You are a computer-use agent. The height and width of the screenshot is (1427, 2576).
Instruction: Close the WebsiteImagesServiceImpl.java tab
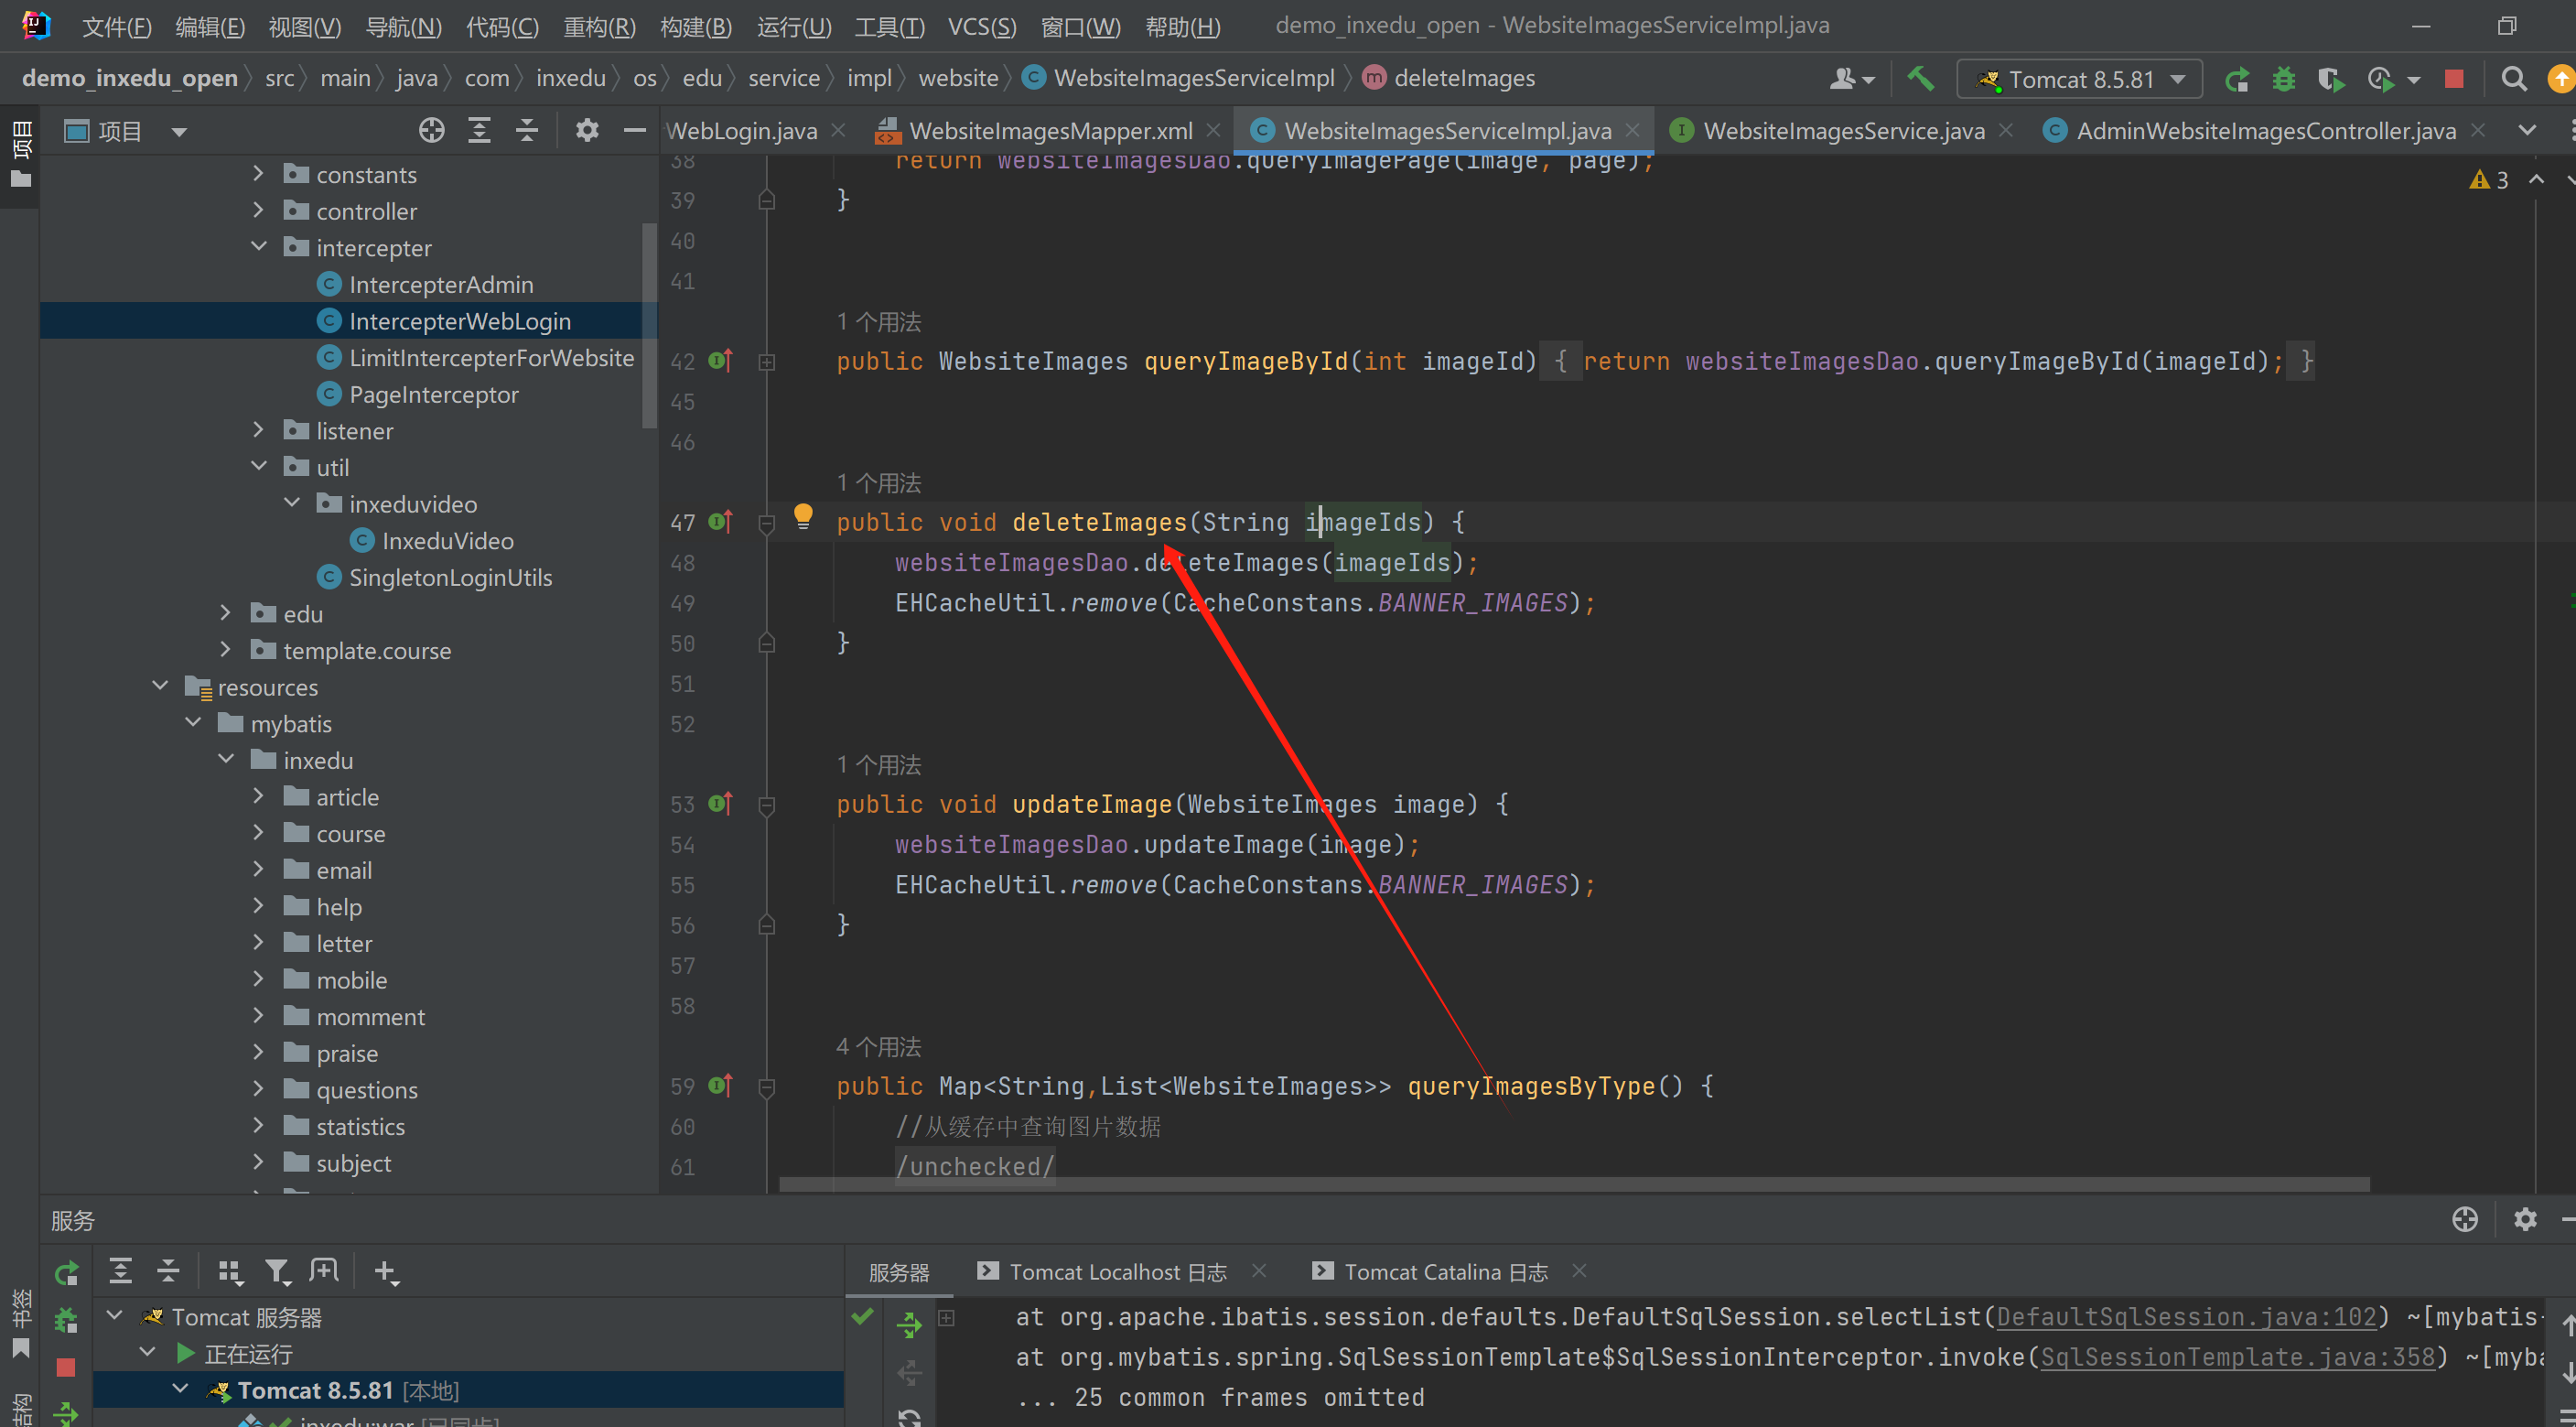tap(1632, 130)
